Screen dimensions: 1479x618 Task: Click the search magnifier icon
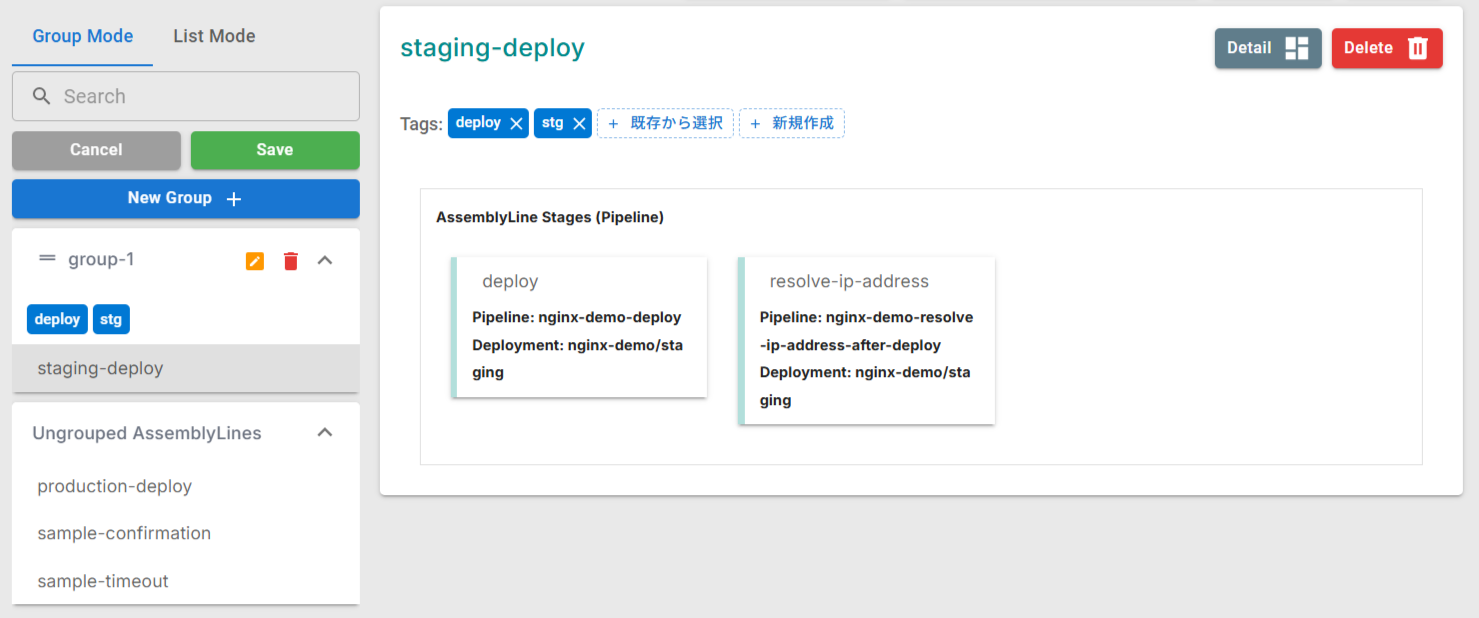tap(41, 95)
